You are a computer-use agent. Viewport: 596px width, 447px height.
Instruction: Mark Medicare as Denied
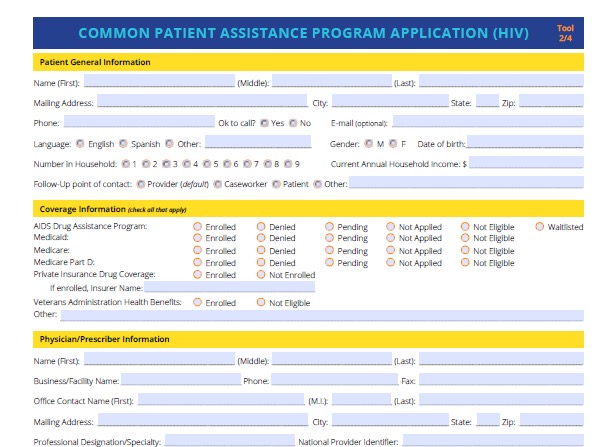(261, 250)
